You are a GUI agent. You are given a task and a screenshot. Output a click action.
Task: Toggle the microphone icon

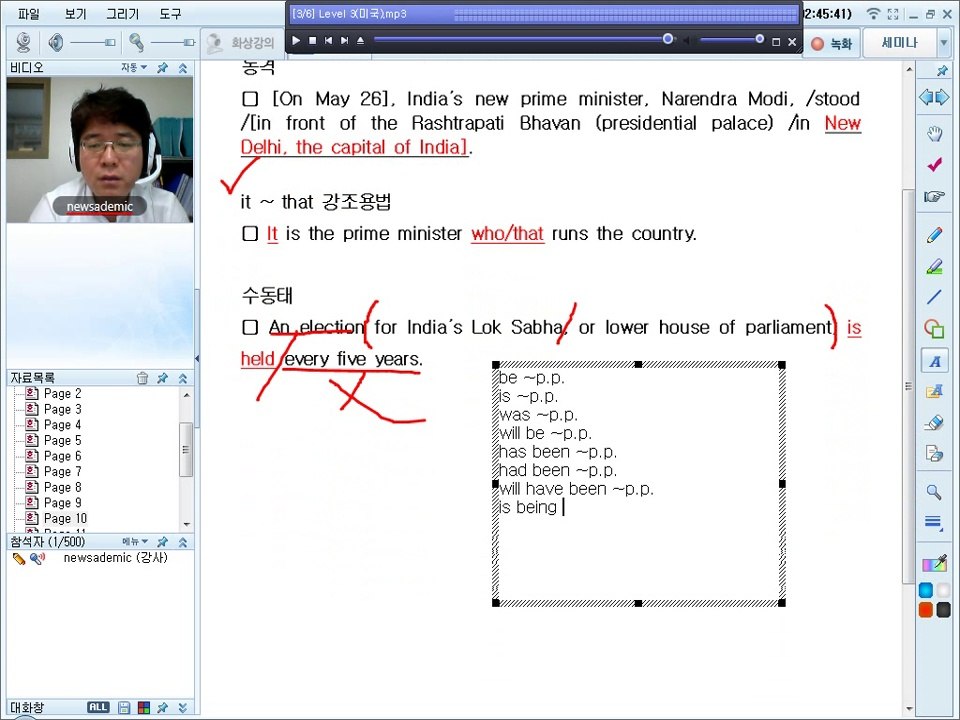[x=137, y=42]
